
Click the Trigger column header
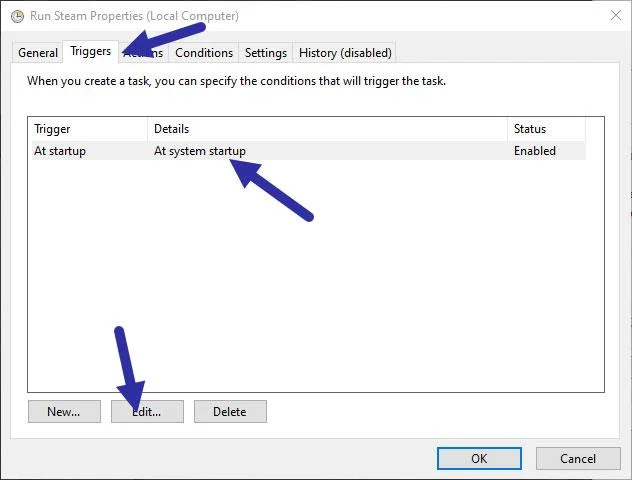89,129
